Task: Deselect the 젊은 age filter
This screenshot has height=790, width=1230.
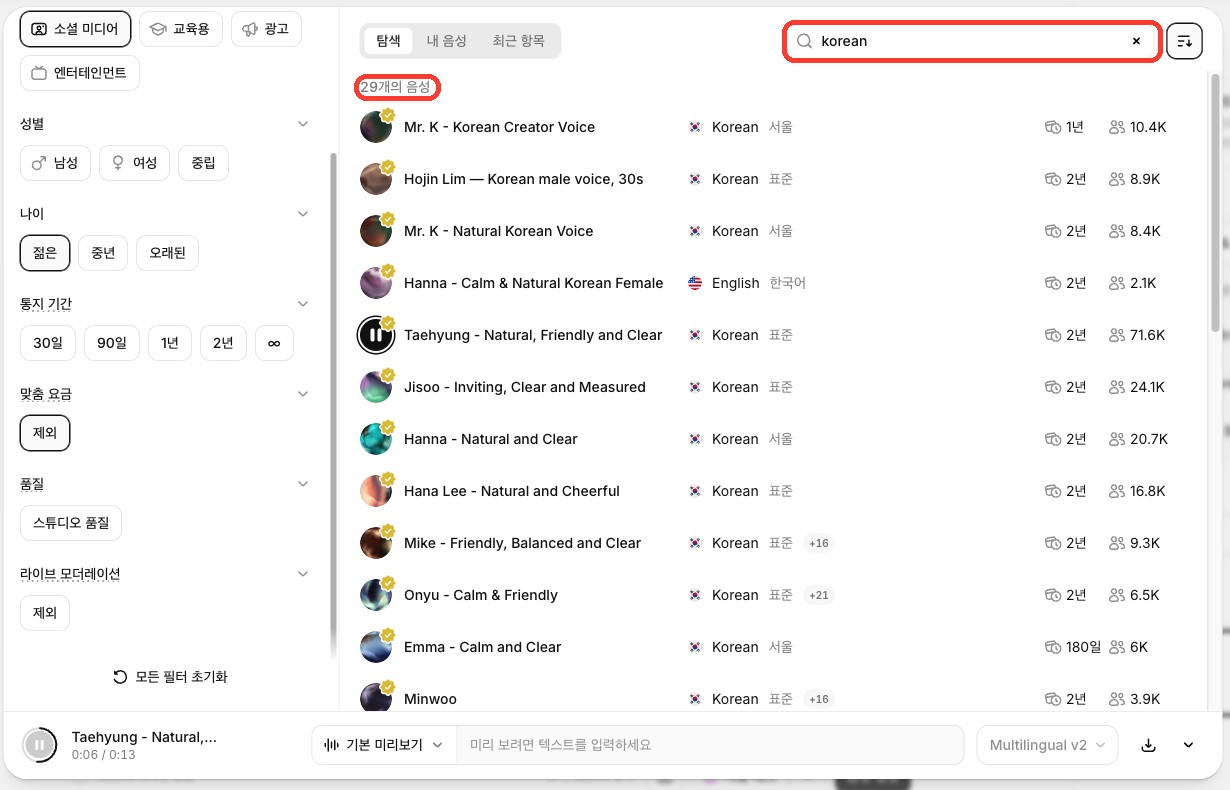Action: 45,253
